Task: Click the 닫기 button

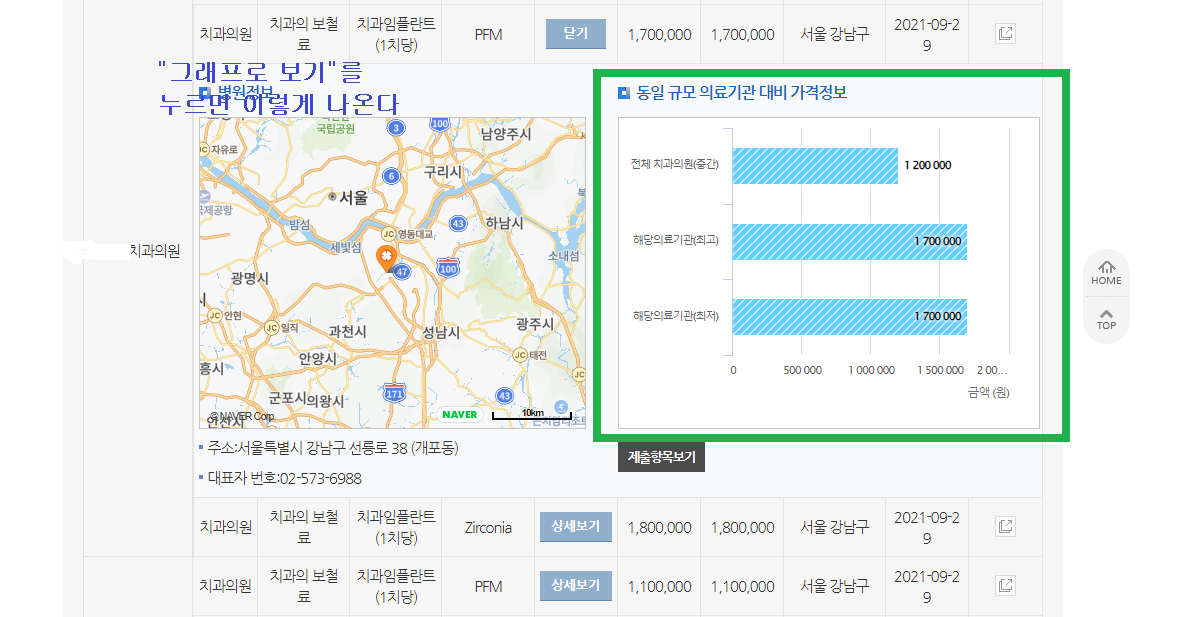Action: point(576,34)
